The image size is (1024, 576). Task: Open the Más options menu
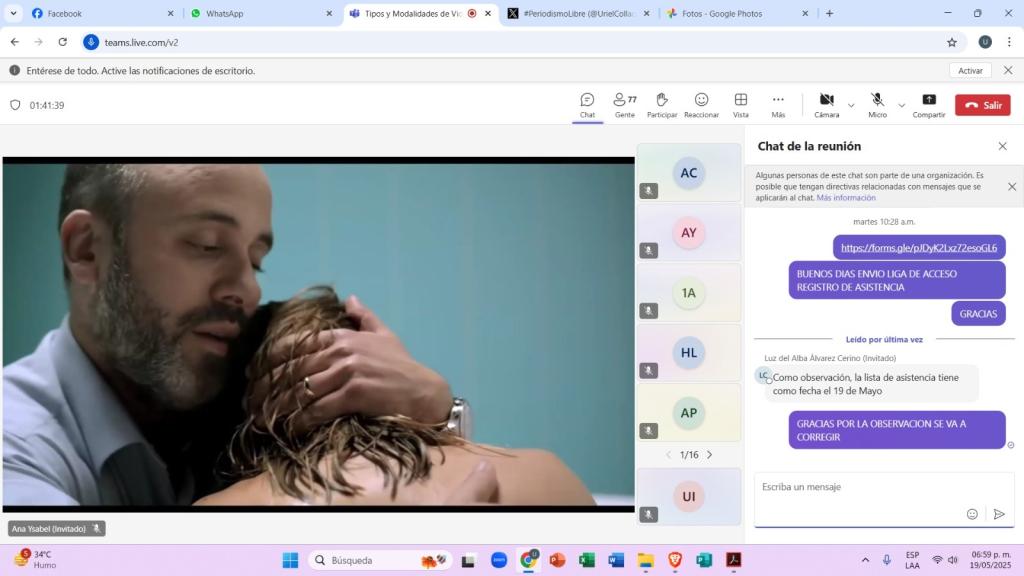pos(778,104)
